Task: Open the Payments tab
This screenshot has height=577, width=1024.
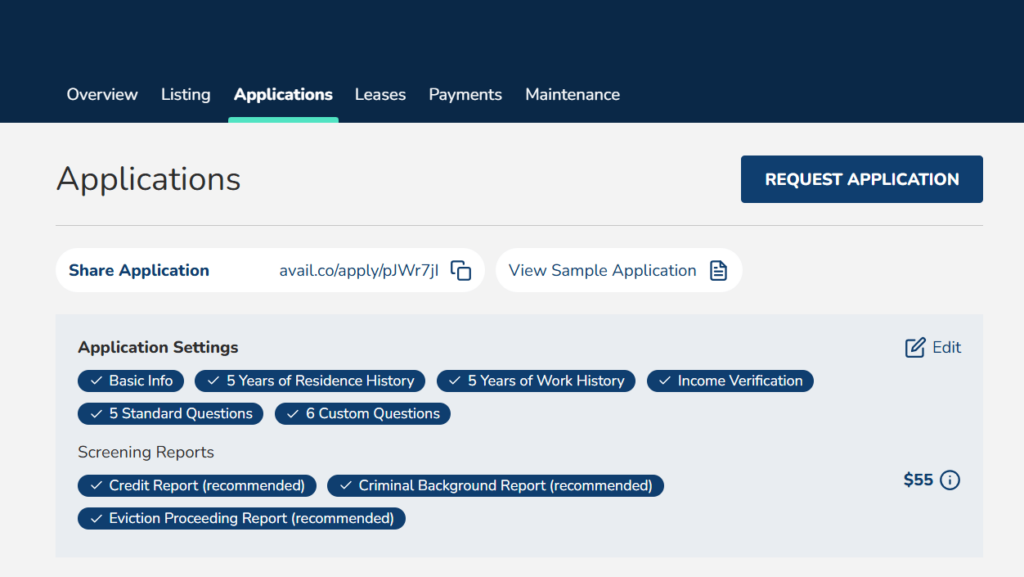Action: [x=465, y=94]
